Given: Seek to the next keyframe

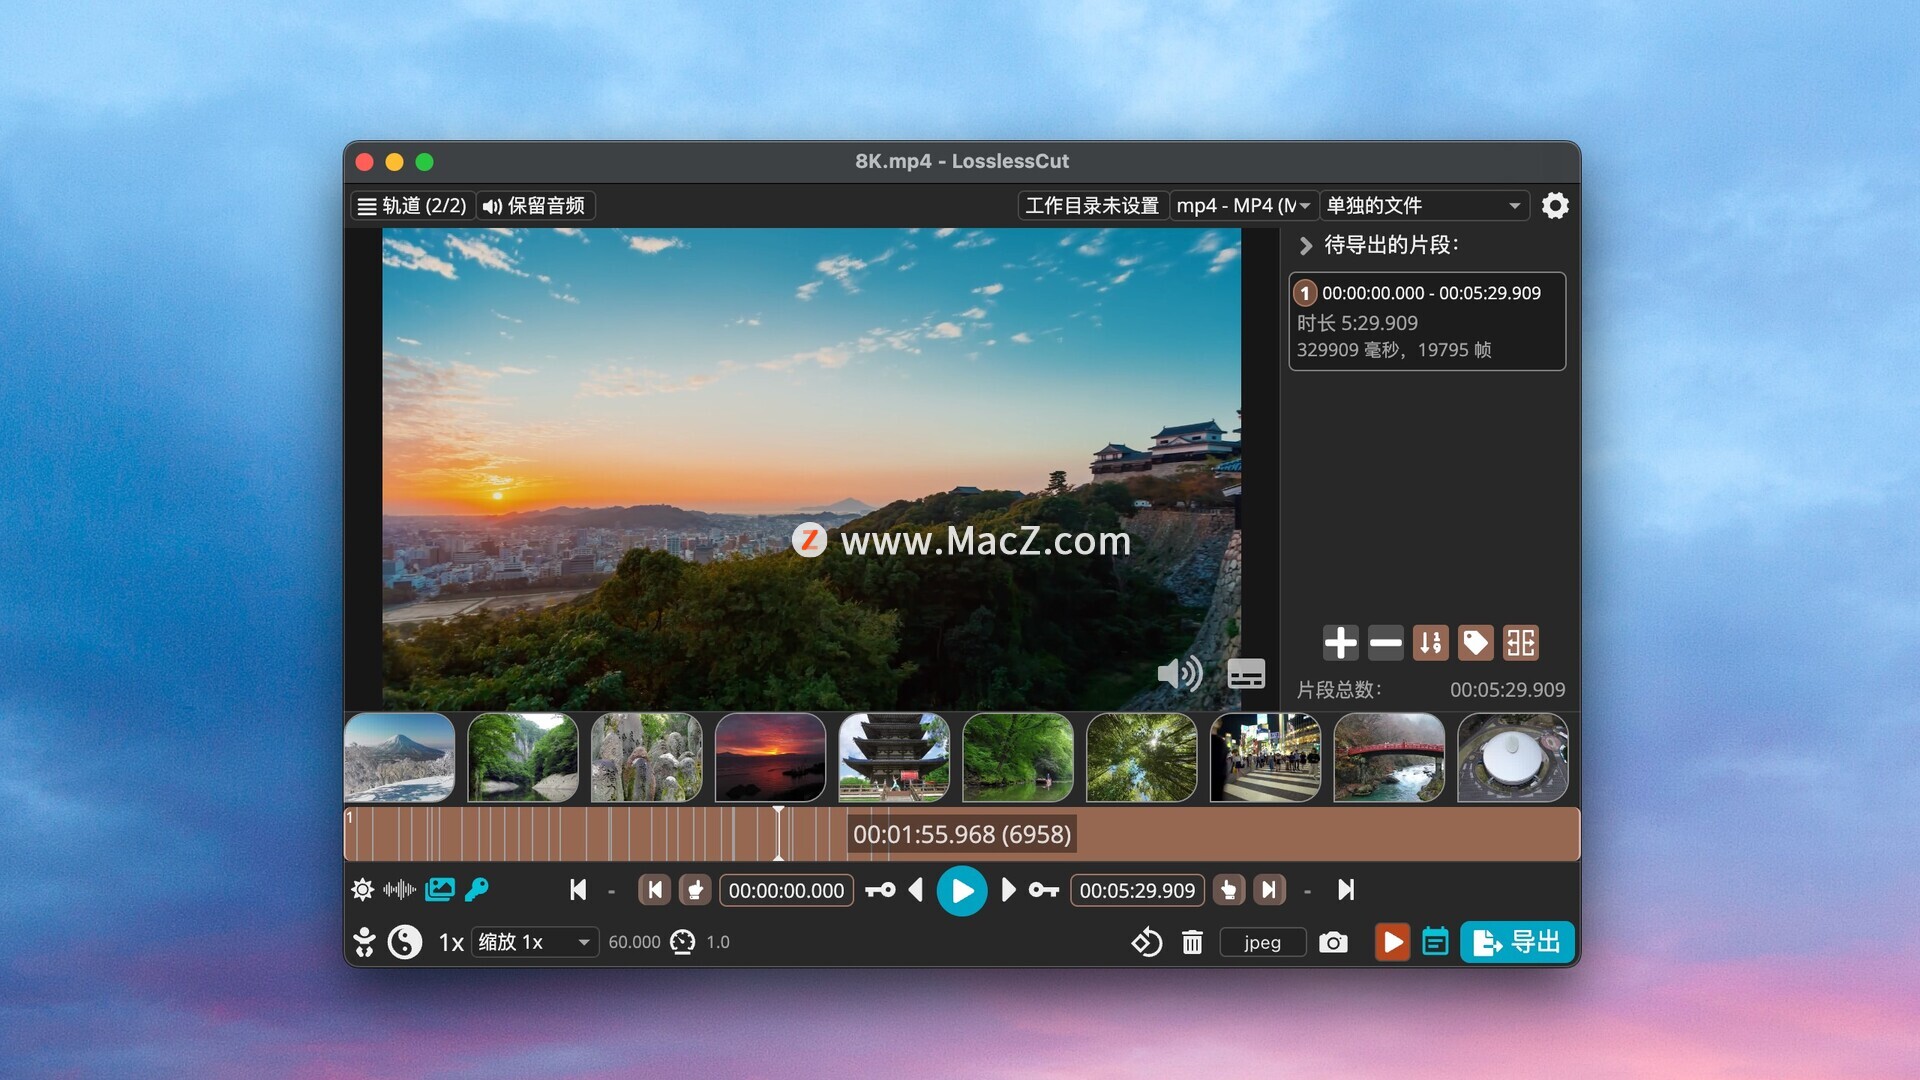Looking at the screenshot, I should (1043, 890).
